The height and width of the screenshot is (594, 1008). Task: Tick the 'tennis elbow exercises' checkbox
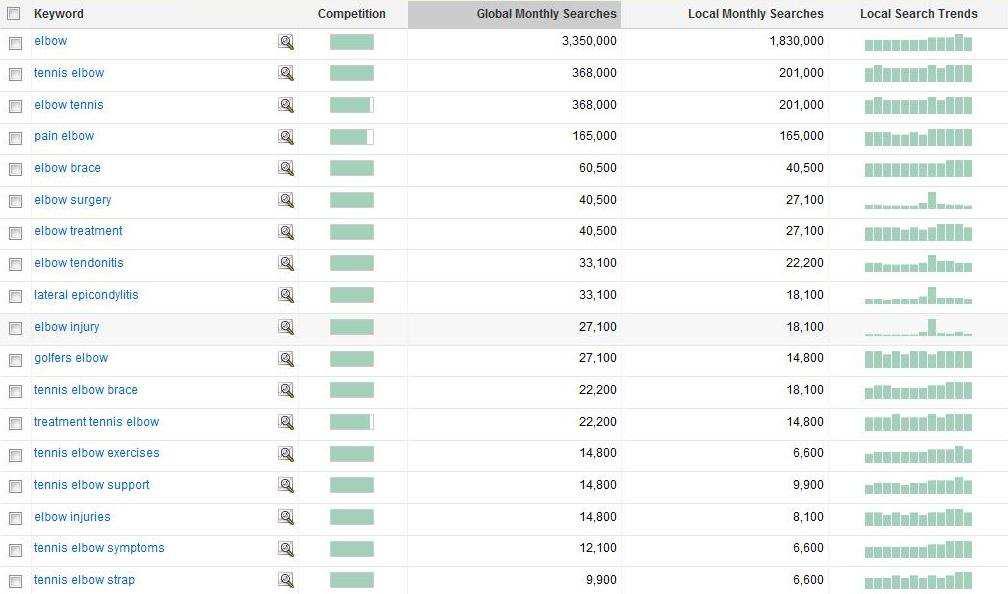click(x=15, y=455)
